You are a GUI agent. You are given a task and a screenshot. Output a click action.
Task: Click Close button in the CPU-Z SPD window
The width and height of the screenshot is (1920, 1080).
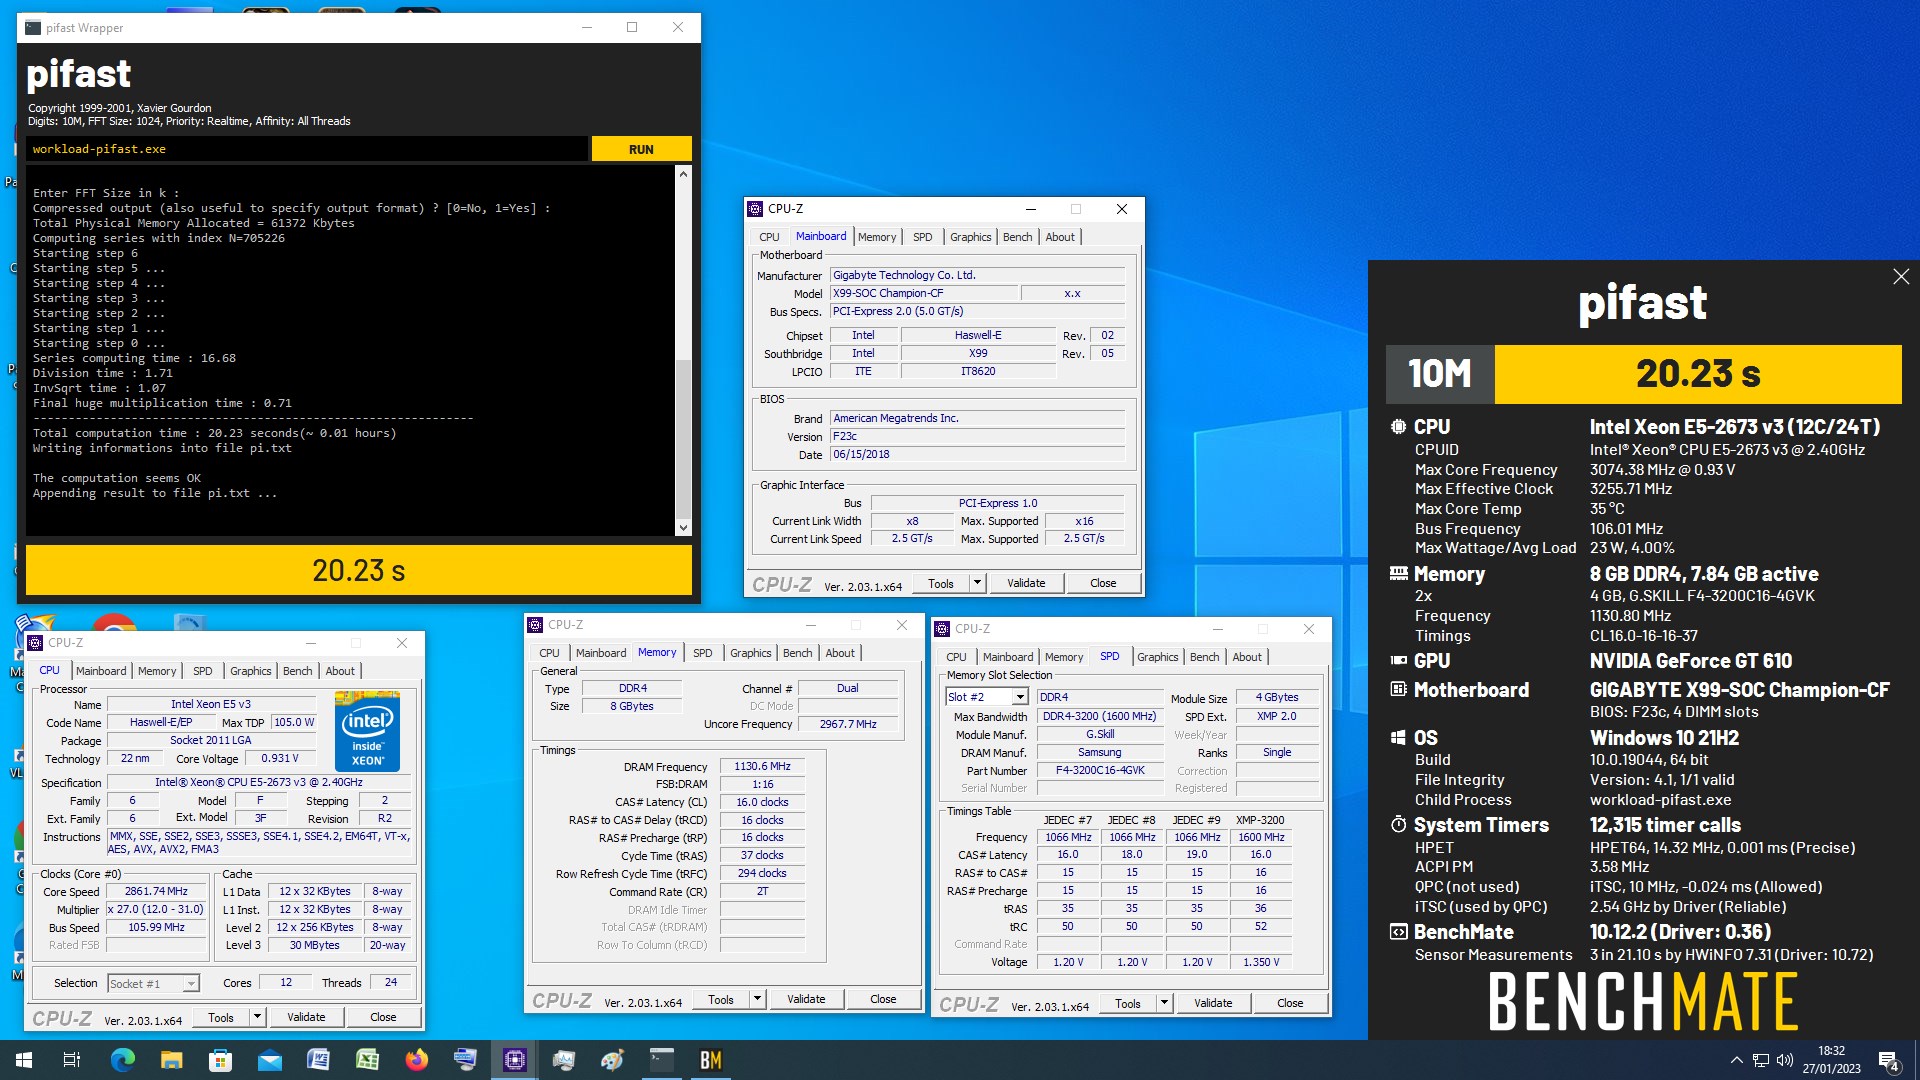[x=1290, y=1003]
